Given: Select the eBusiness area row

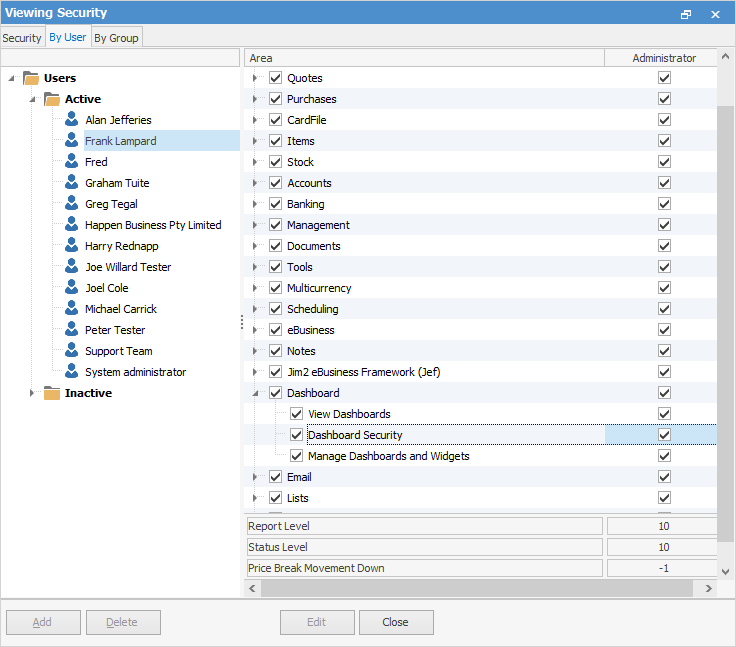Looking at the screenshot, I should coord(480,330).
